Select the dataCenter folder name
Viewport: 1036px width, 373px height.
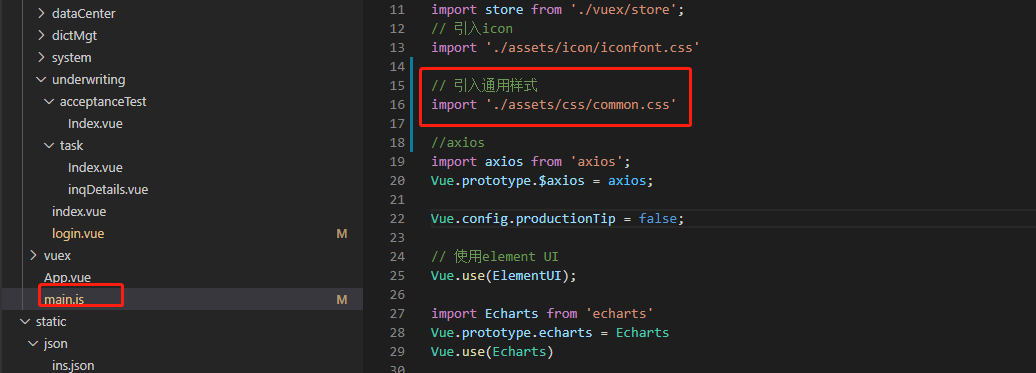pos(83,13)
